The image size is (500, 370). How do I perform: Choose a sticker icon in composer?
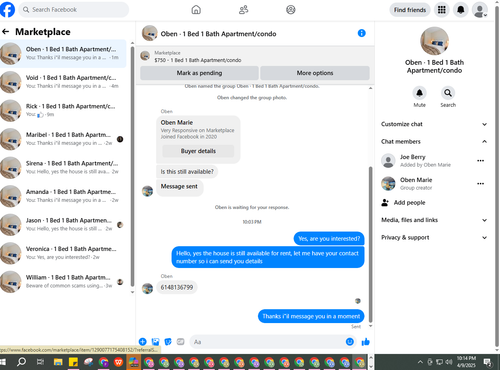pos(168,342)
